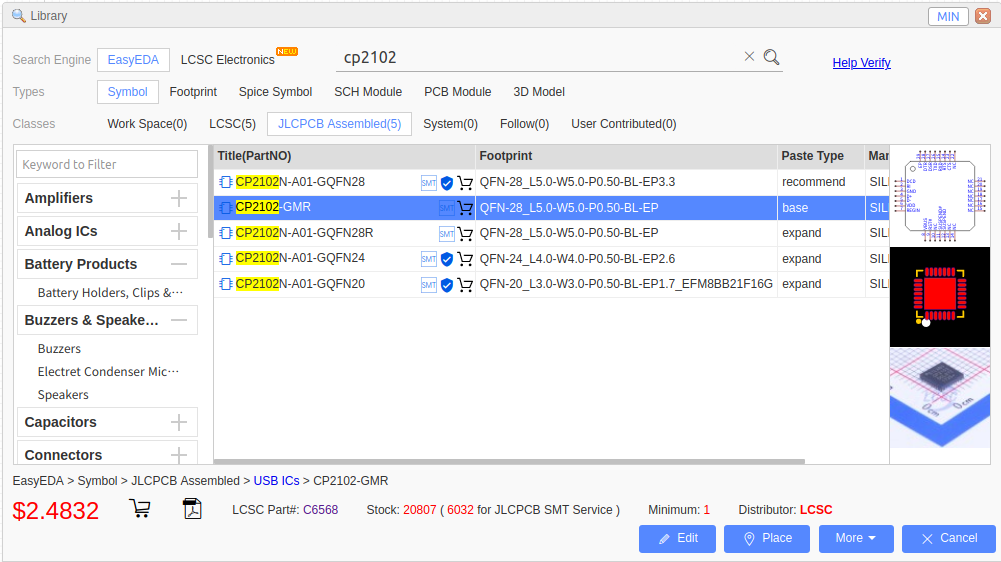Close the Library dialog
Viewport: 1001px width, 562px height.
tap(983, 16)
